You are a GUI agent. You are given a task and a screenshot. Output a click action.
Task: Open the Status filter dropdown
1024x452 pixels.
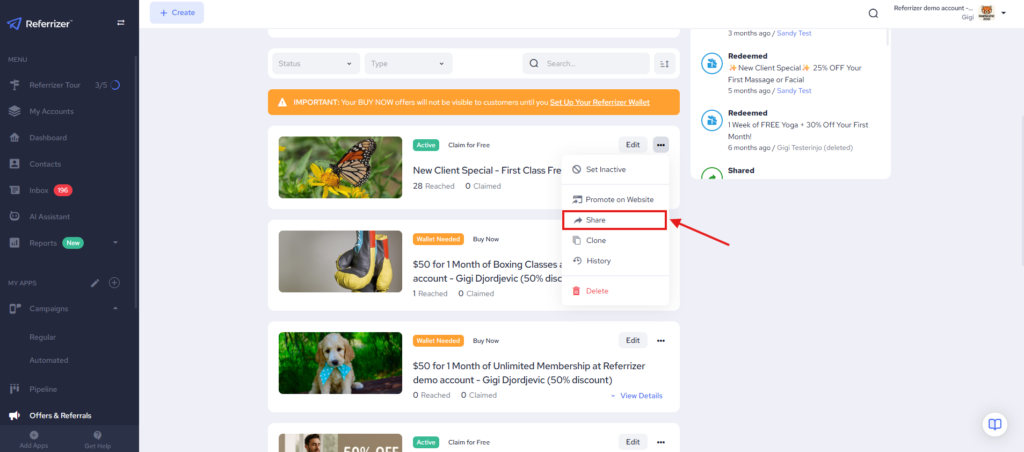[x=316, y=63]
